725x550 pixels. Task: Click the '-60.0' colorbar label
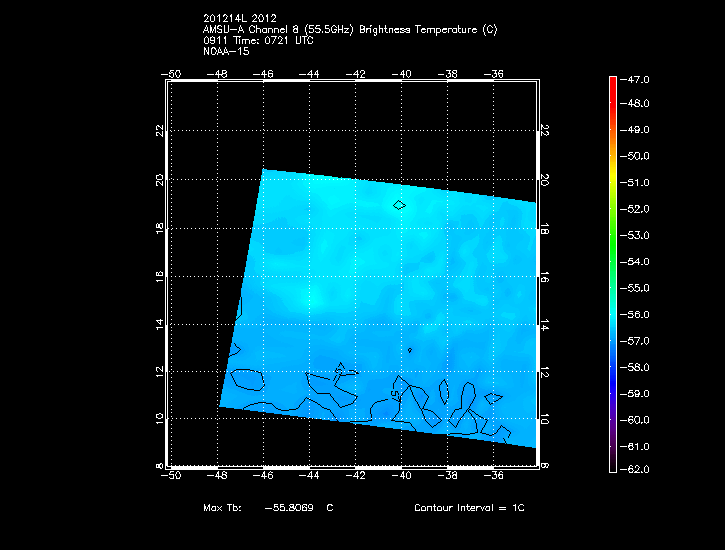coord(634,420)
